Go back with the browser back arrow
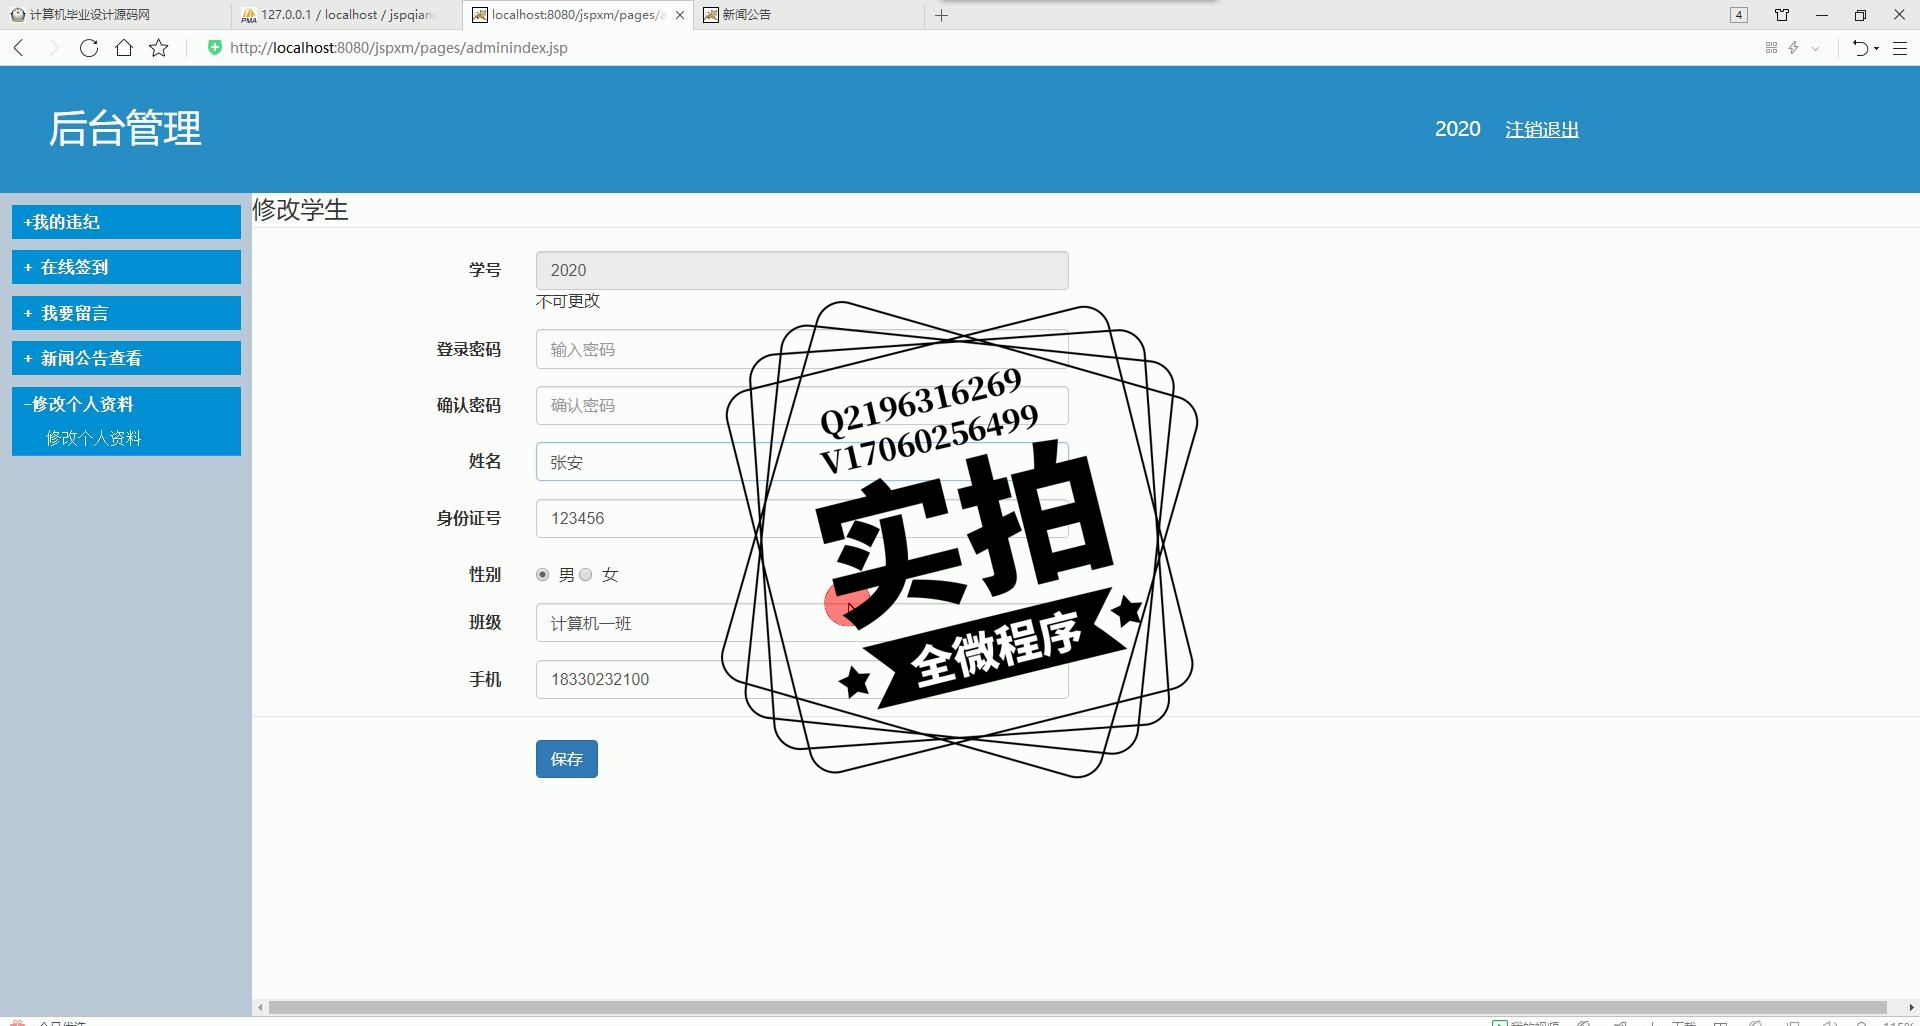Image resolution: width=1920 pixels, height=1026 pixels. click(x=18, y=47)
